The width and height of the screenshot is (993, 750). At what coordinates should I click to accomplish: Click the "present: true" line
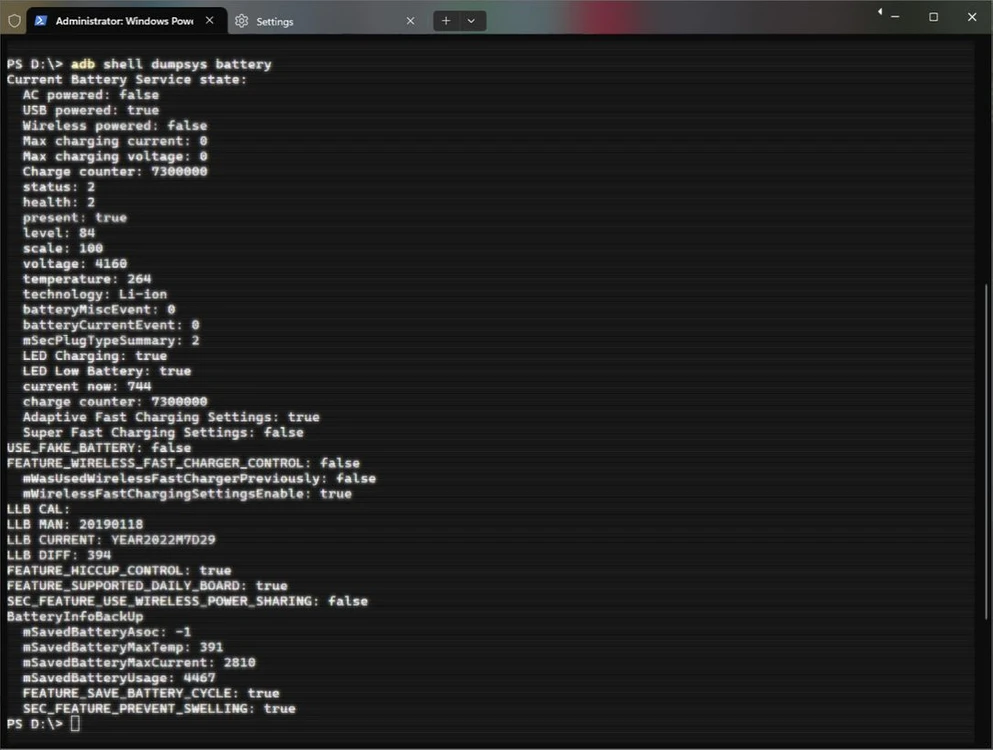[75, 218]
